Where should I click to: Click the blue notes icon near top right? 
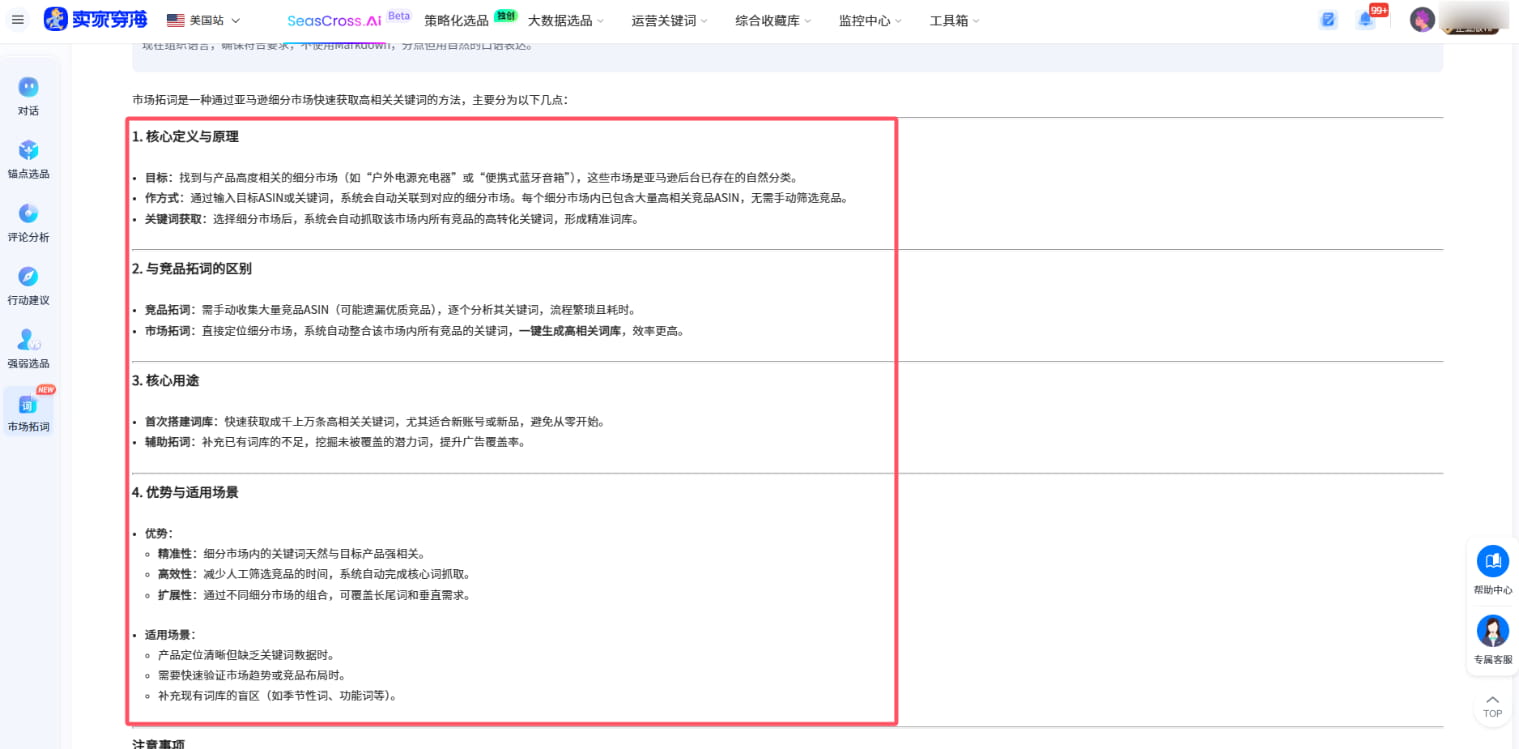click(x=1328, y=19)
